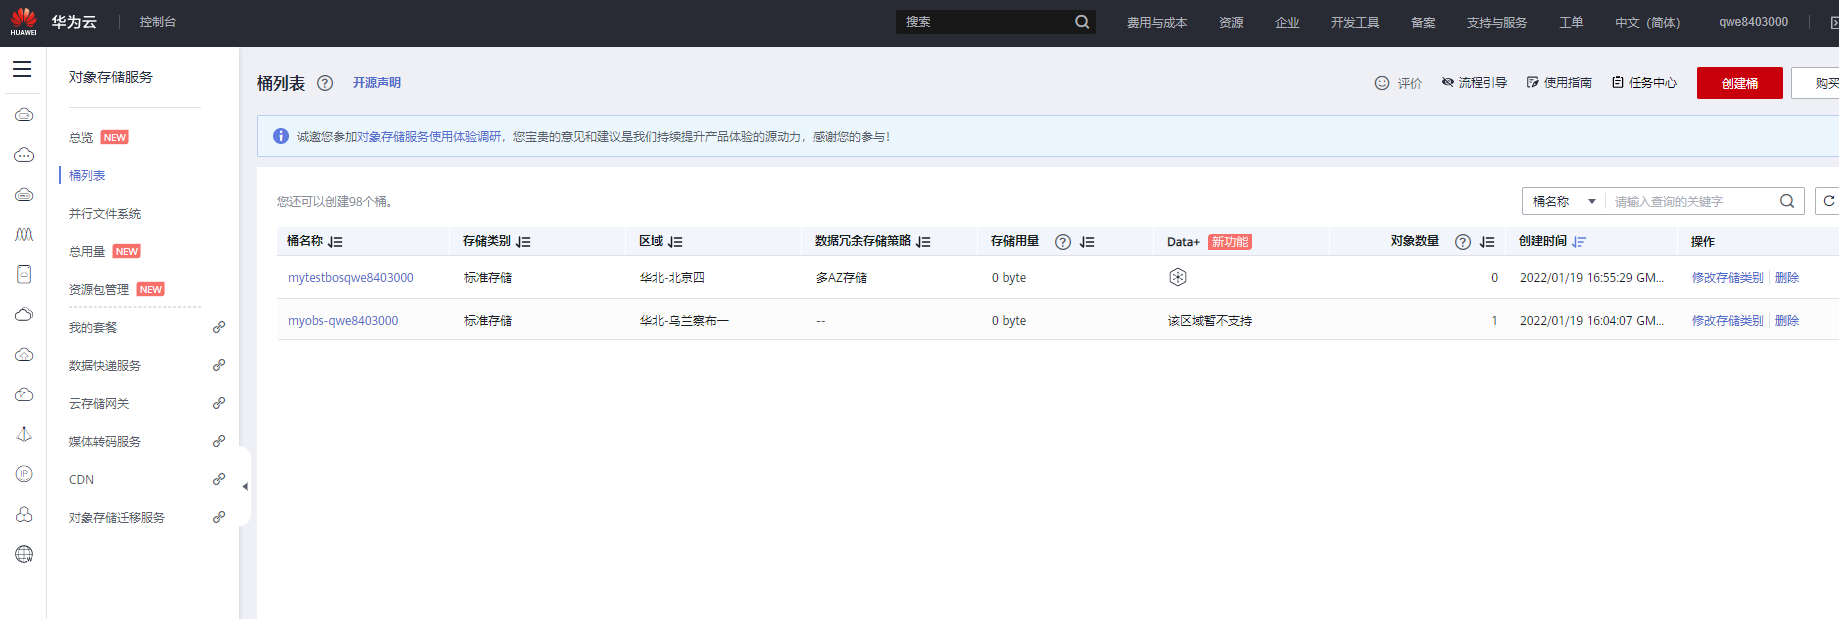Open 流程引导 process guide
The height and width of the screenshot is (619, 1839).
tap(1474, 83)
